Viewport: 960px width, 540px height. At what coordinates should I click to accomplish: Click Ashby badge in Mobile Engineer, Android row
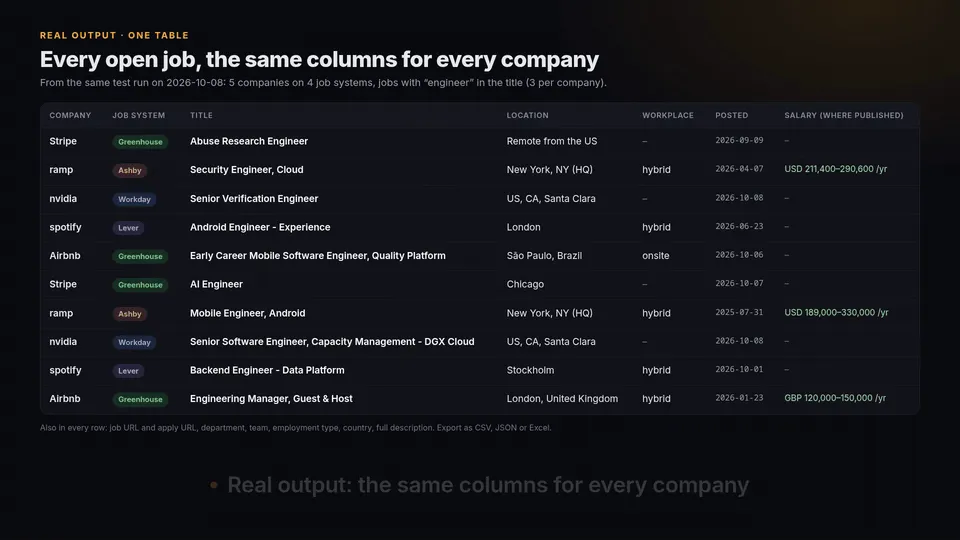[x=129, y=313]
